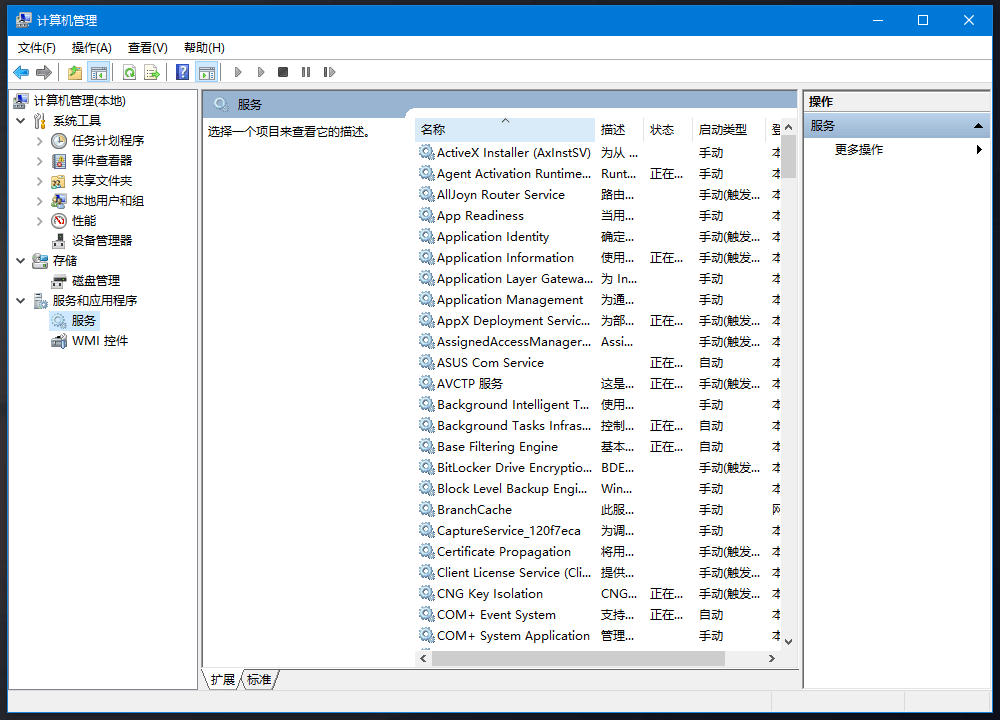Click the second Start service play icon
1000x720 pixels.
pos(261,73)
